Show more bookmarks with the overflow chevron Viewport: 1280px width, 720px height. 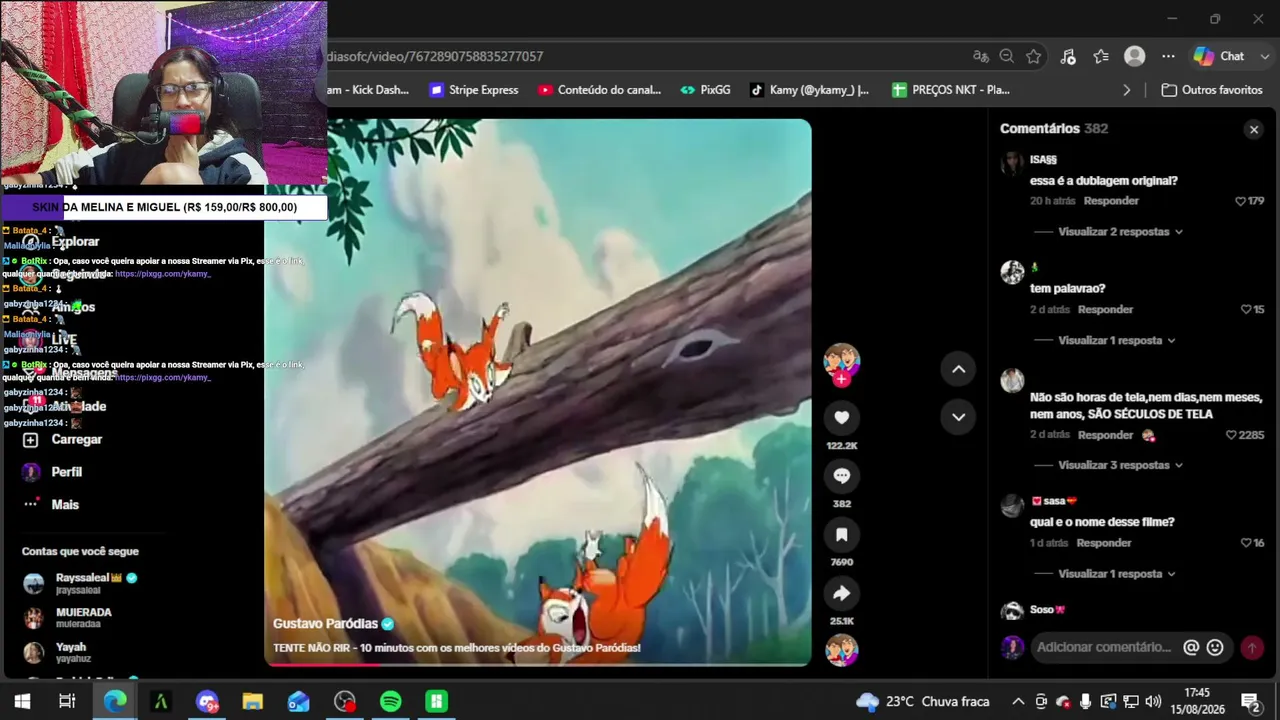1126,90
